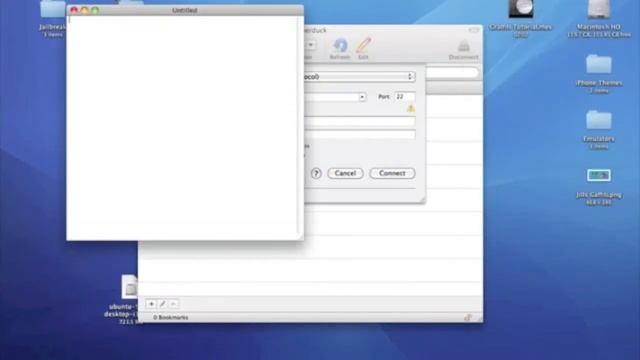Zoom the Untitled window with green button
640x360 pixels.
point(95,10)
